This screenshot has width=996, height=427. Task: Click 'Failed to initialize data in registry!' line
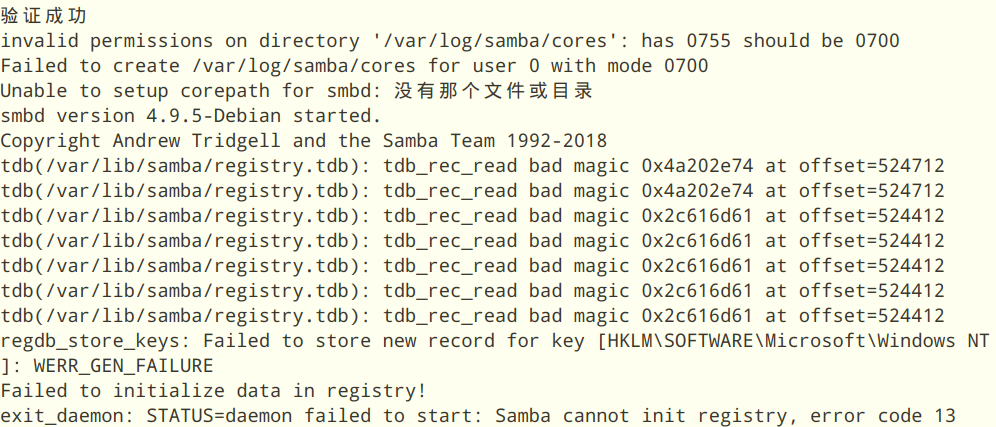pos(213,391)
